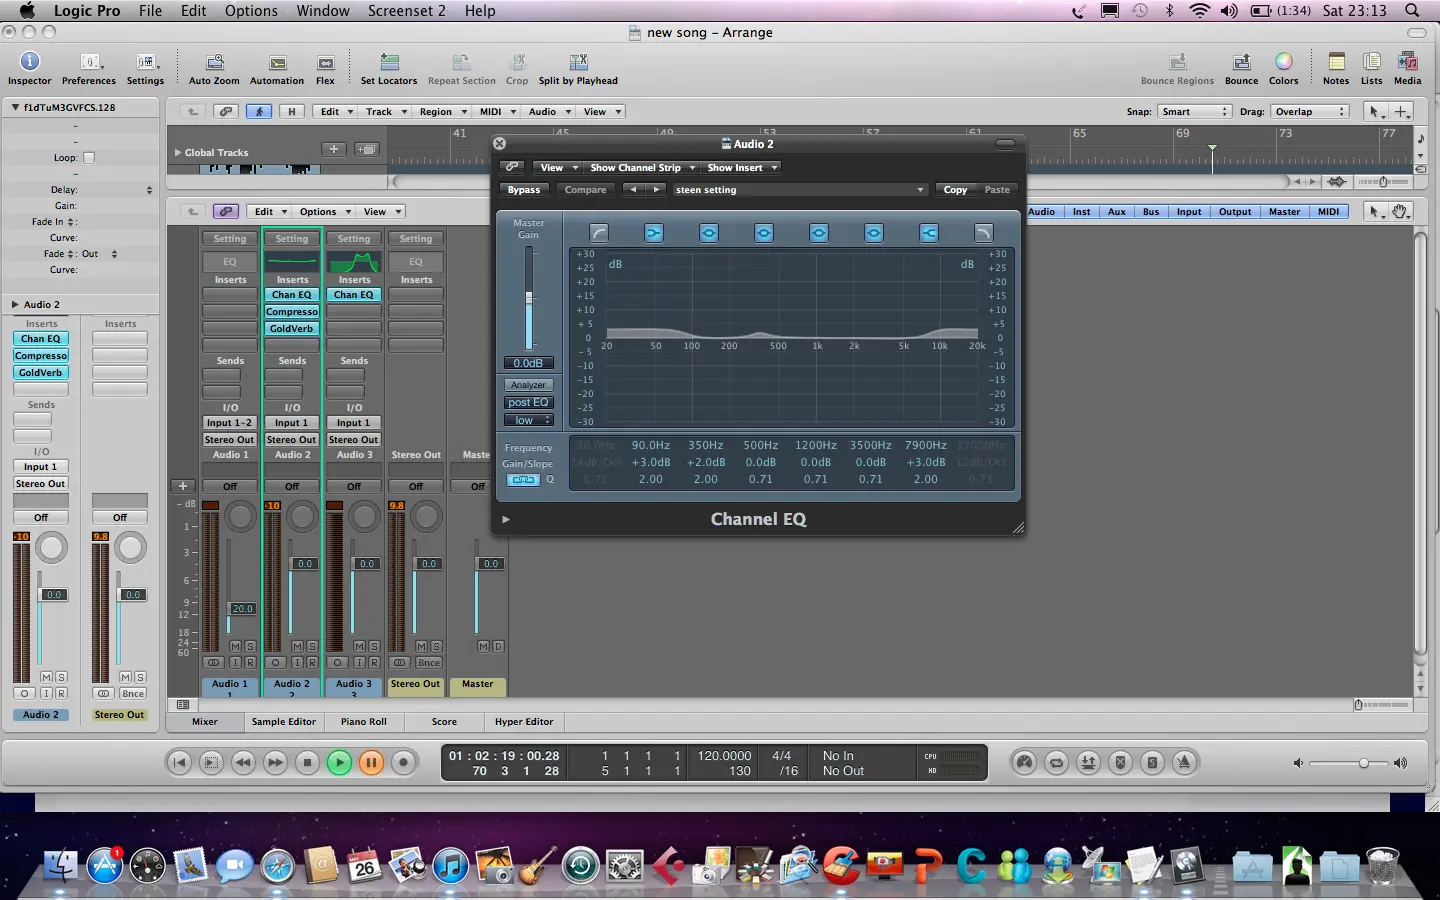Open the Compressor insert in mixer

292,312
